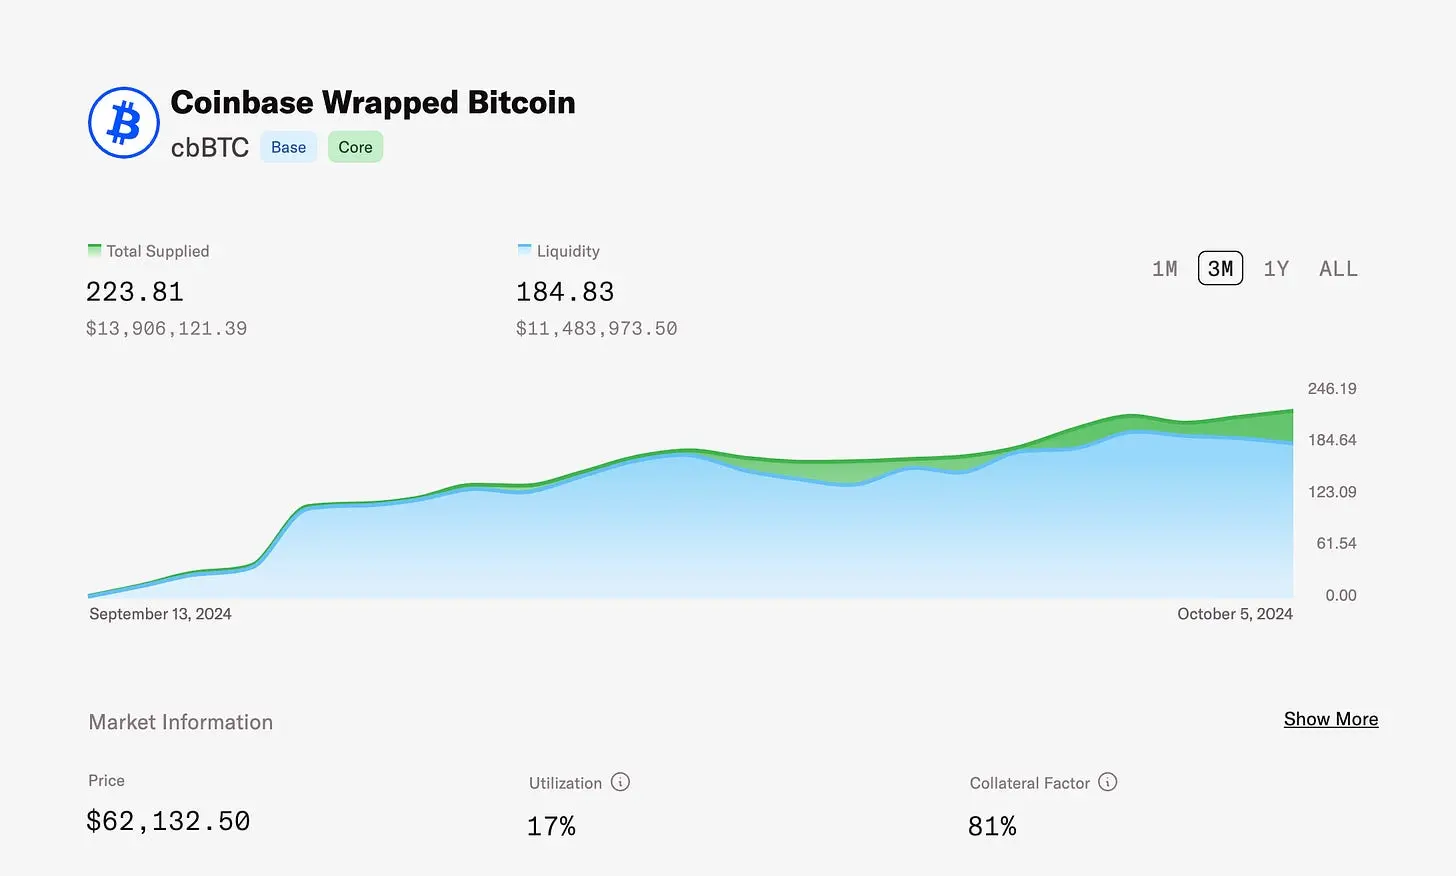Click the green Total Supplied legend swatch

click(x=95, y=250)
